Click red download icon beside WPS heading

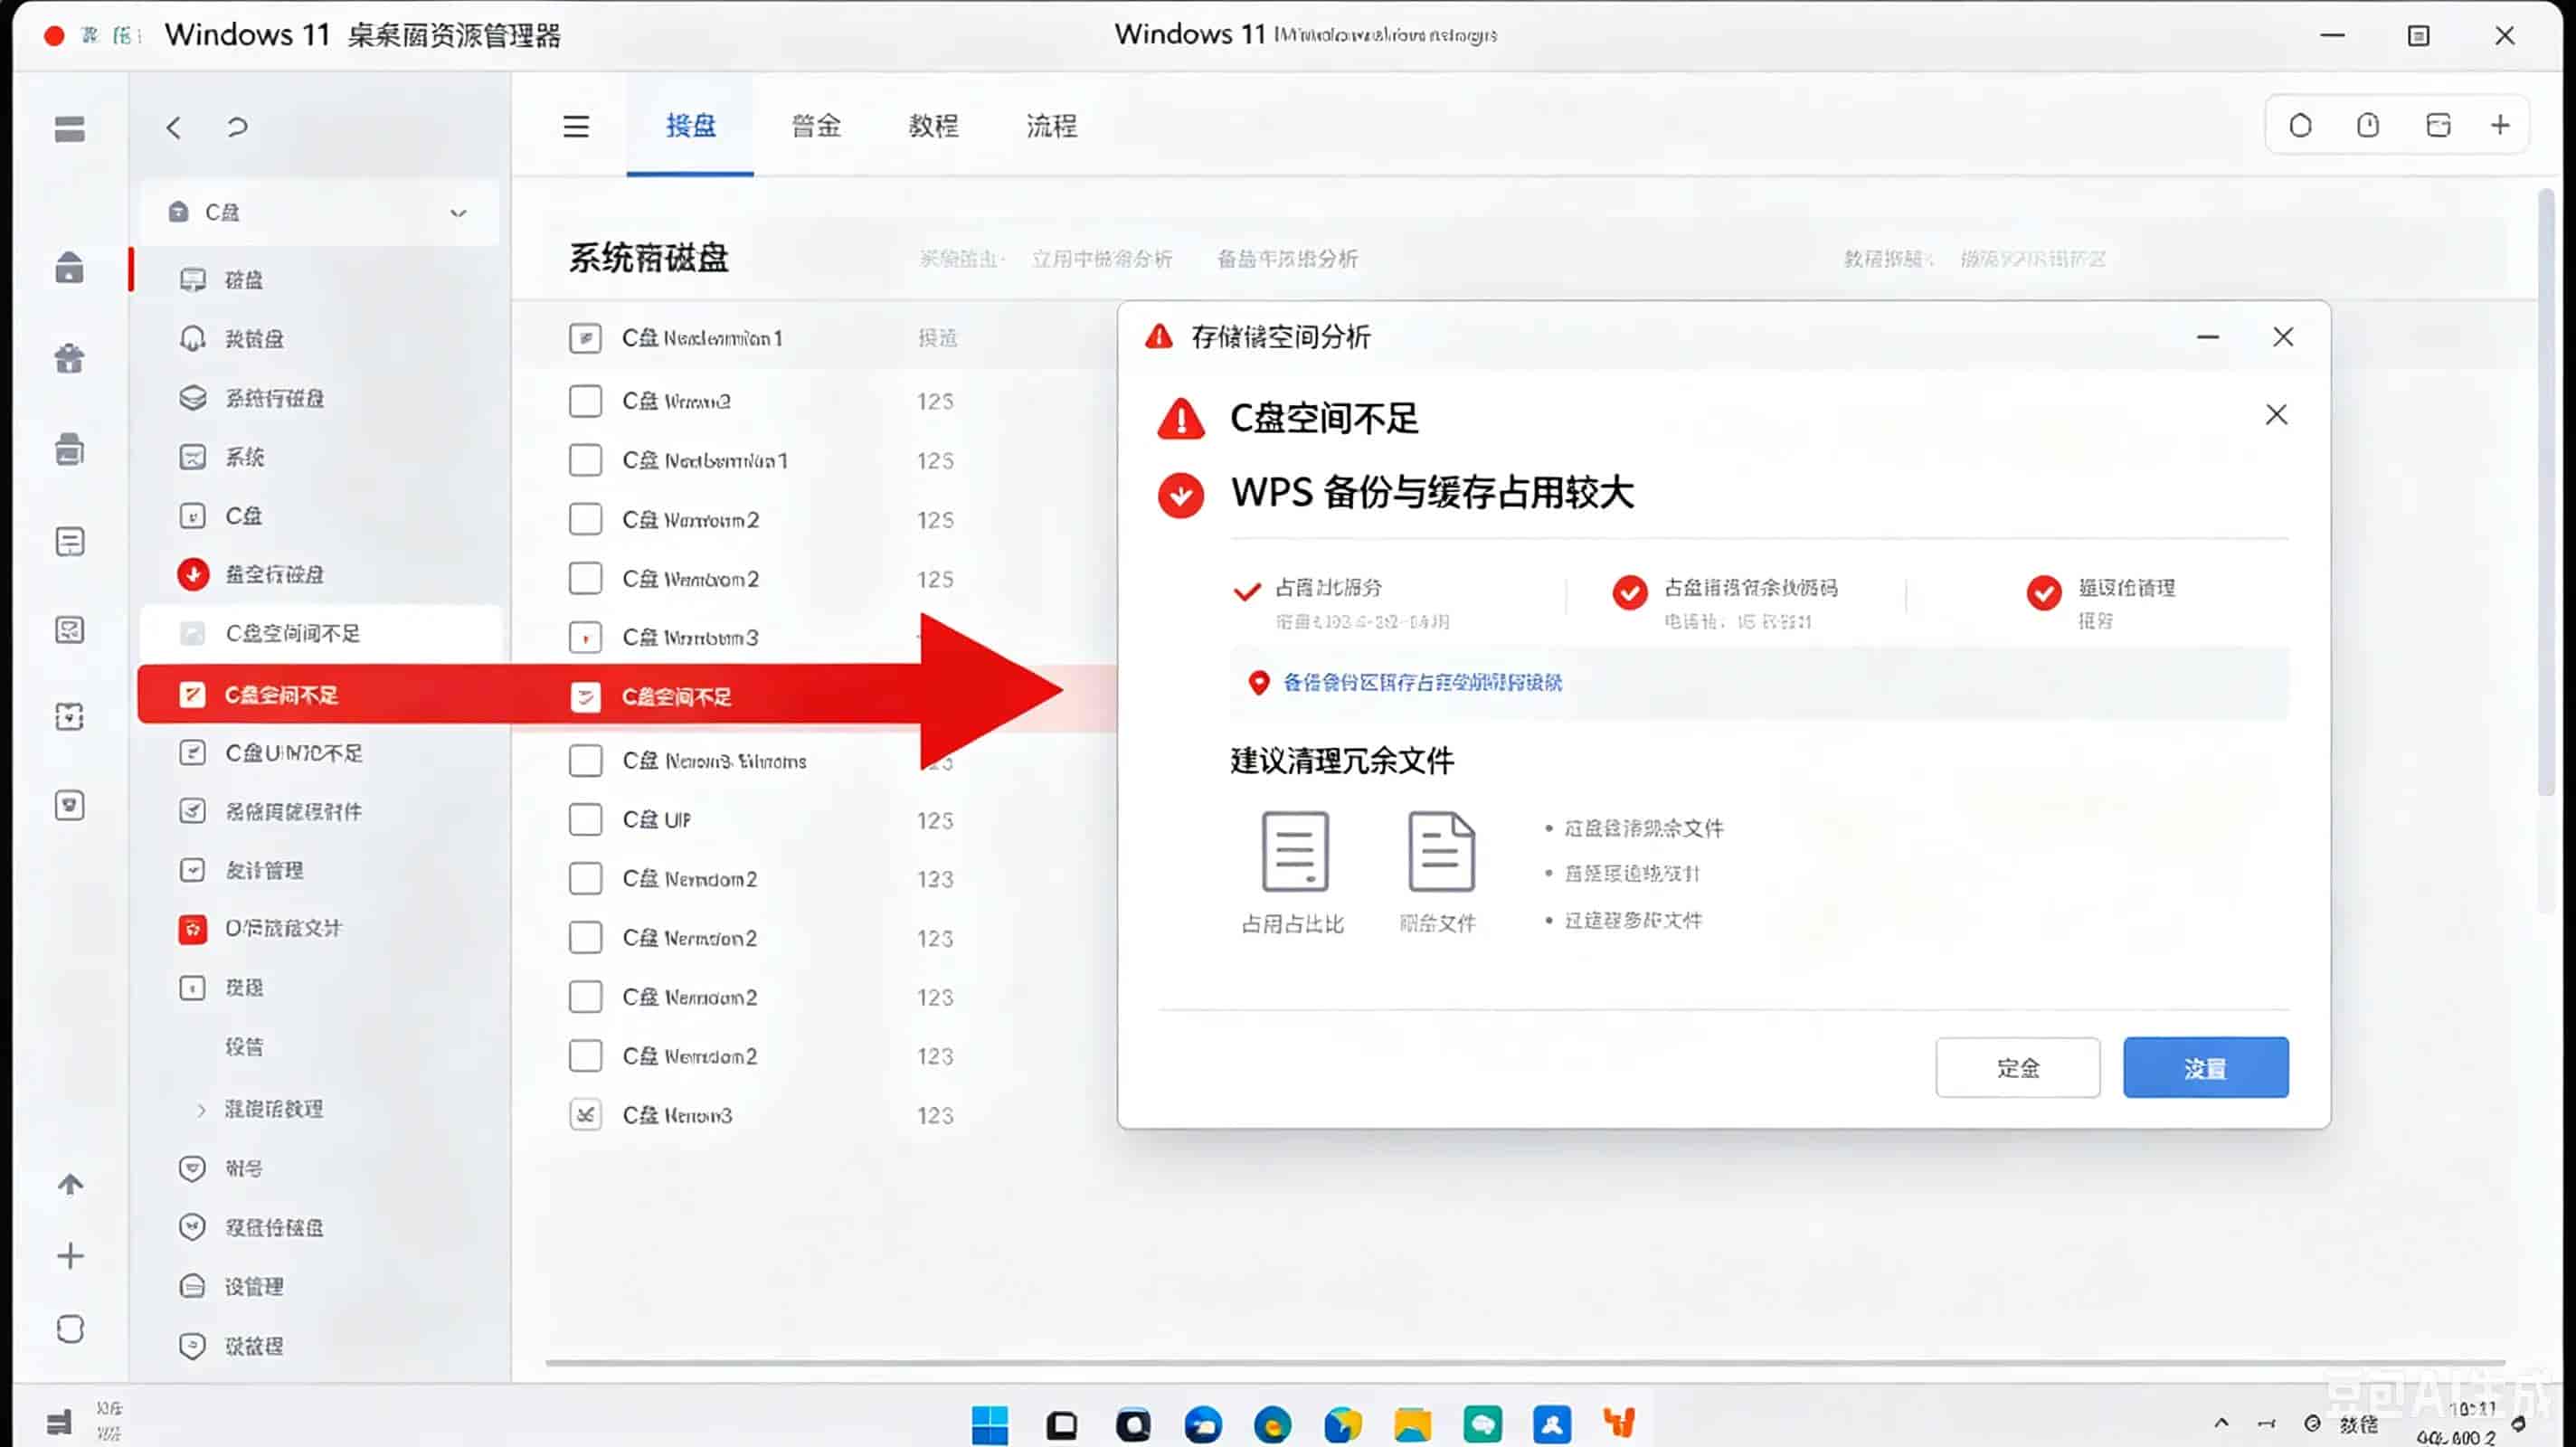pyautogui.click(x=1181, y=495)
